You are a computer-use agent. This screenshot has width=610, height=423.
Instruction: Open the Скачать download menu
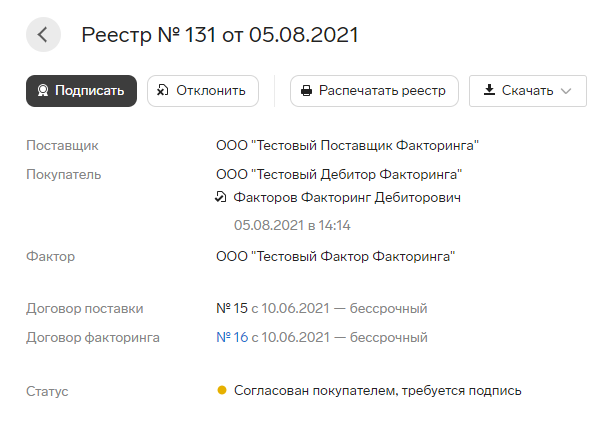pos(528,91)
